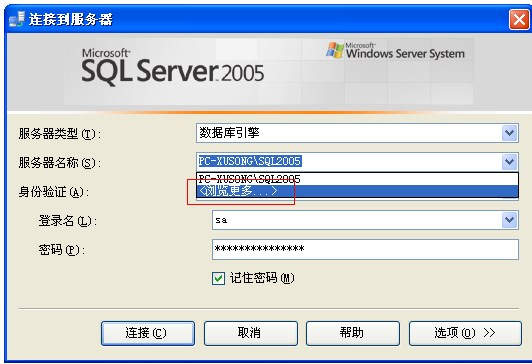Click the 取消 button
The image size is (532, 364).
click(251, 333)
